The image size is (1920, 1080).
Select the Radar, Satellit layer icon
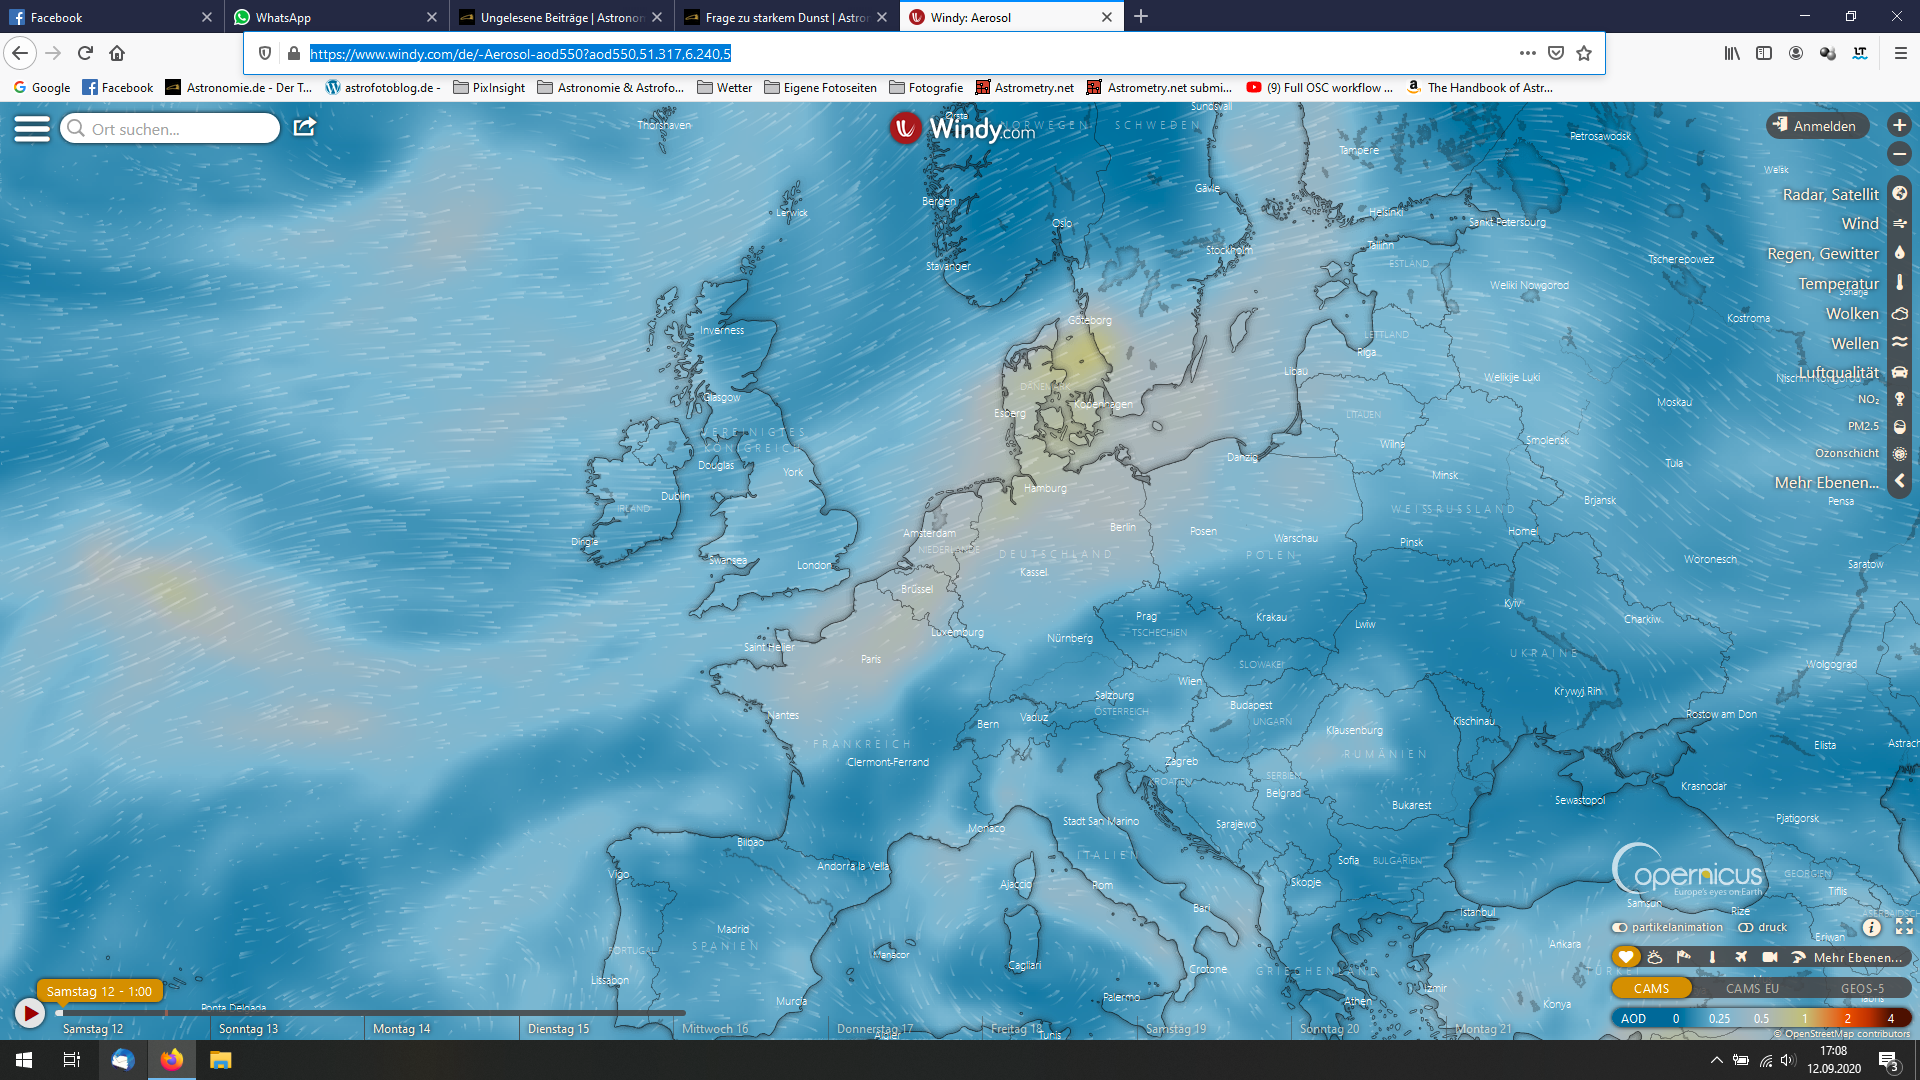coord(1899,194)
